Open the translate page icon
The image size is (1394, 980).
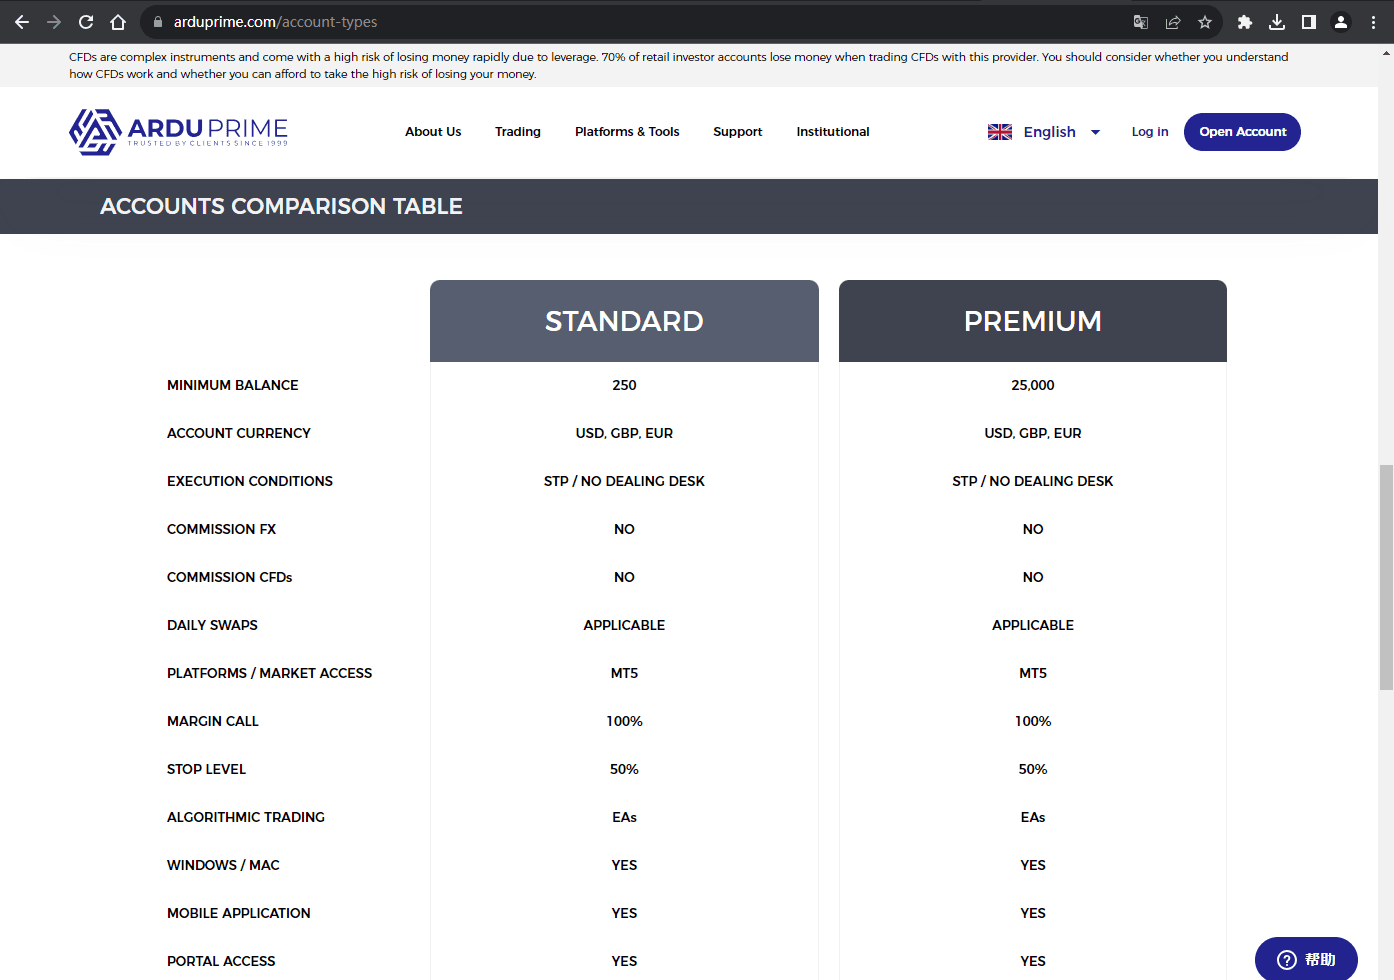1141,22
